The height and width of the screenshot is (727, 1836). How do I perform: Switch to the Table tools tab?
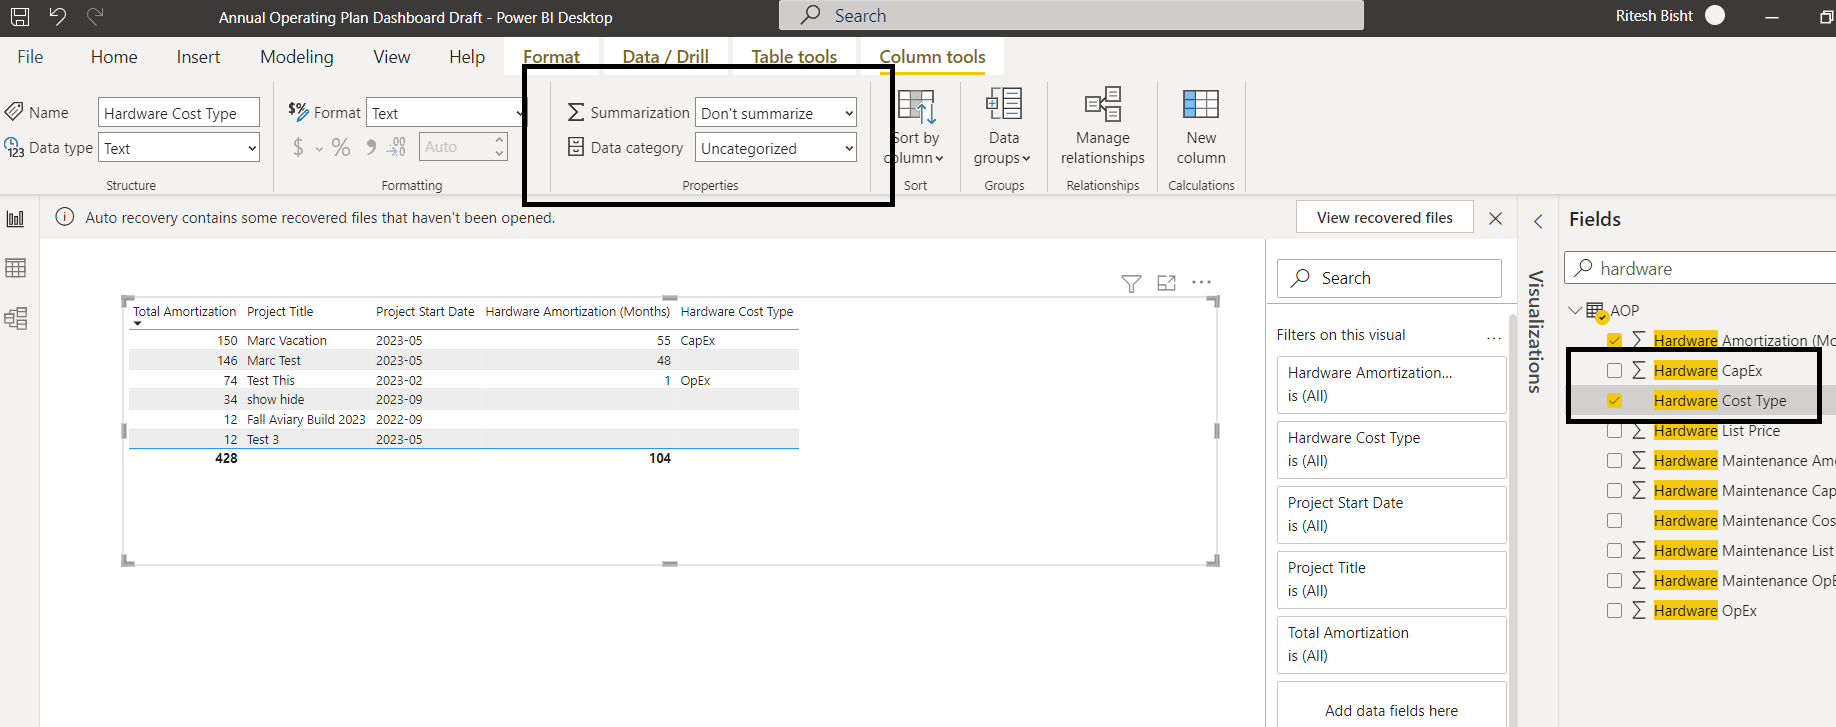pos(794,57)
